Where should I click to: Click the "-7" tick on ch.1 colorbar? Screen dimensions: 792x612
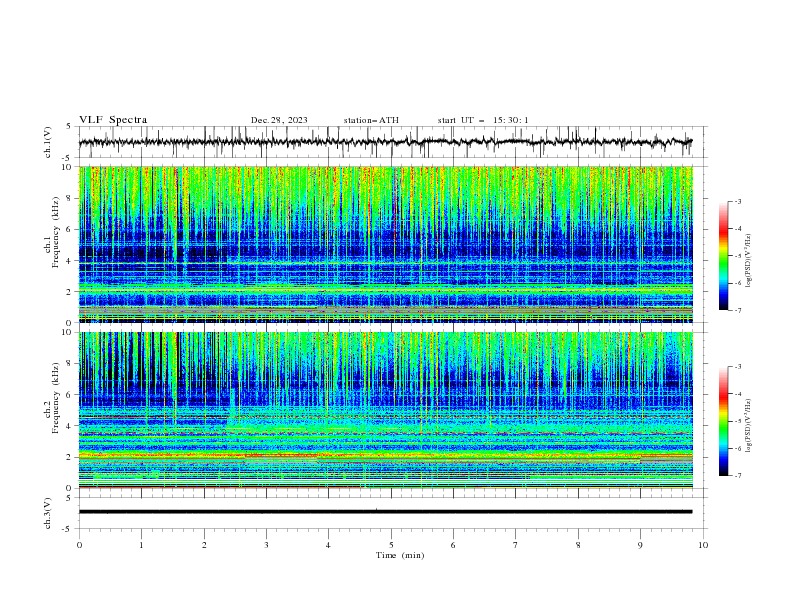coord(738,310)
